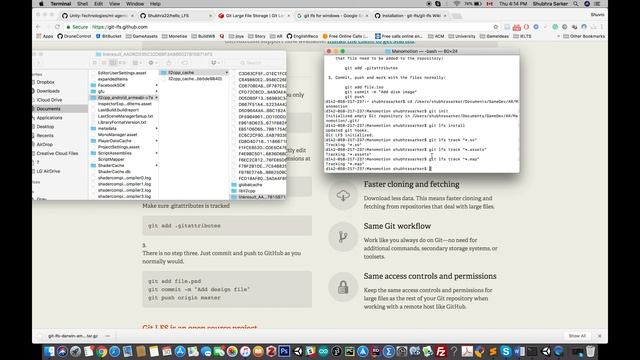
Task: Open options for downloaded git-lfs file
Action: [108, 336]
